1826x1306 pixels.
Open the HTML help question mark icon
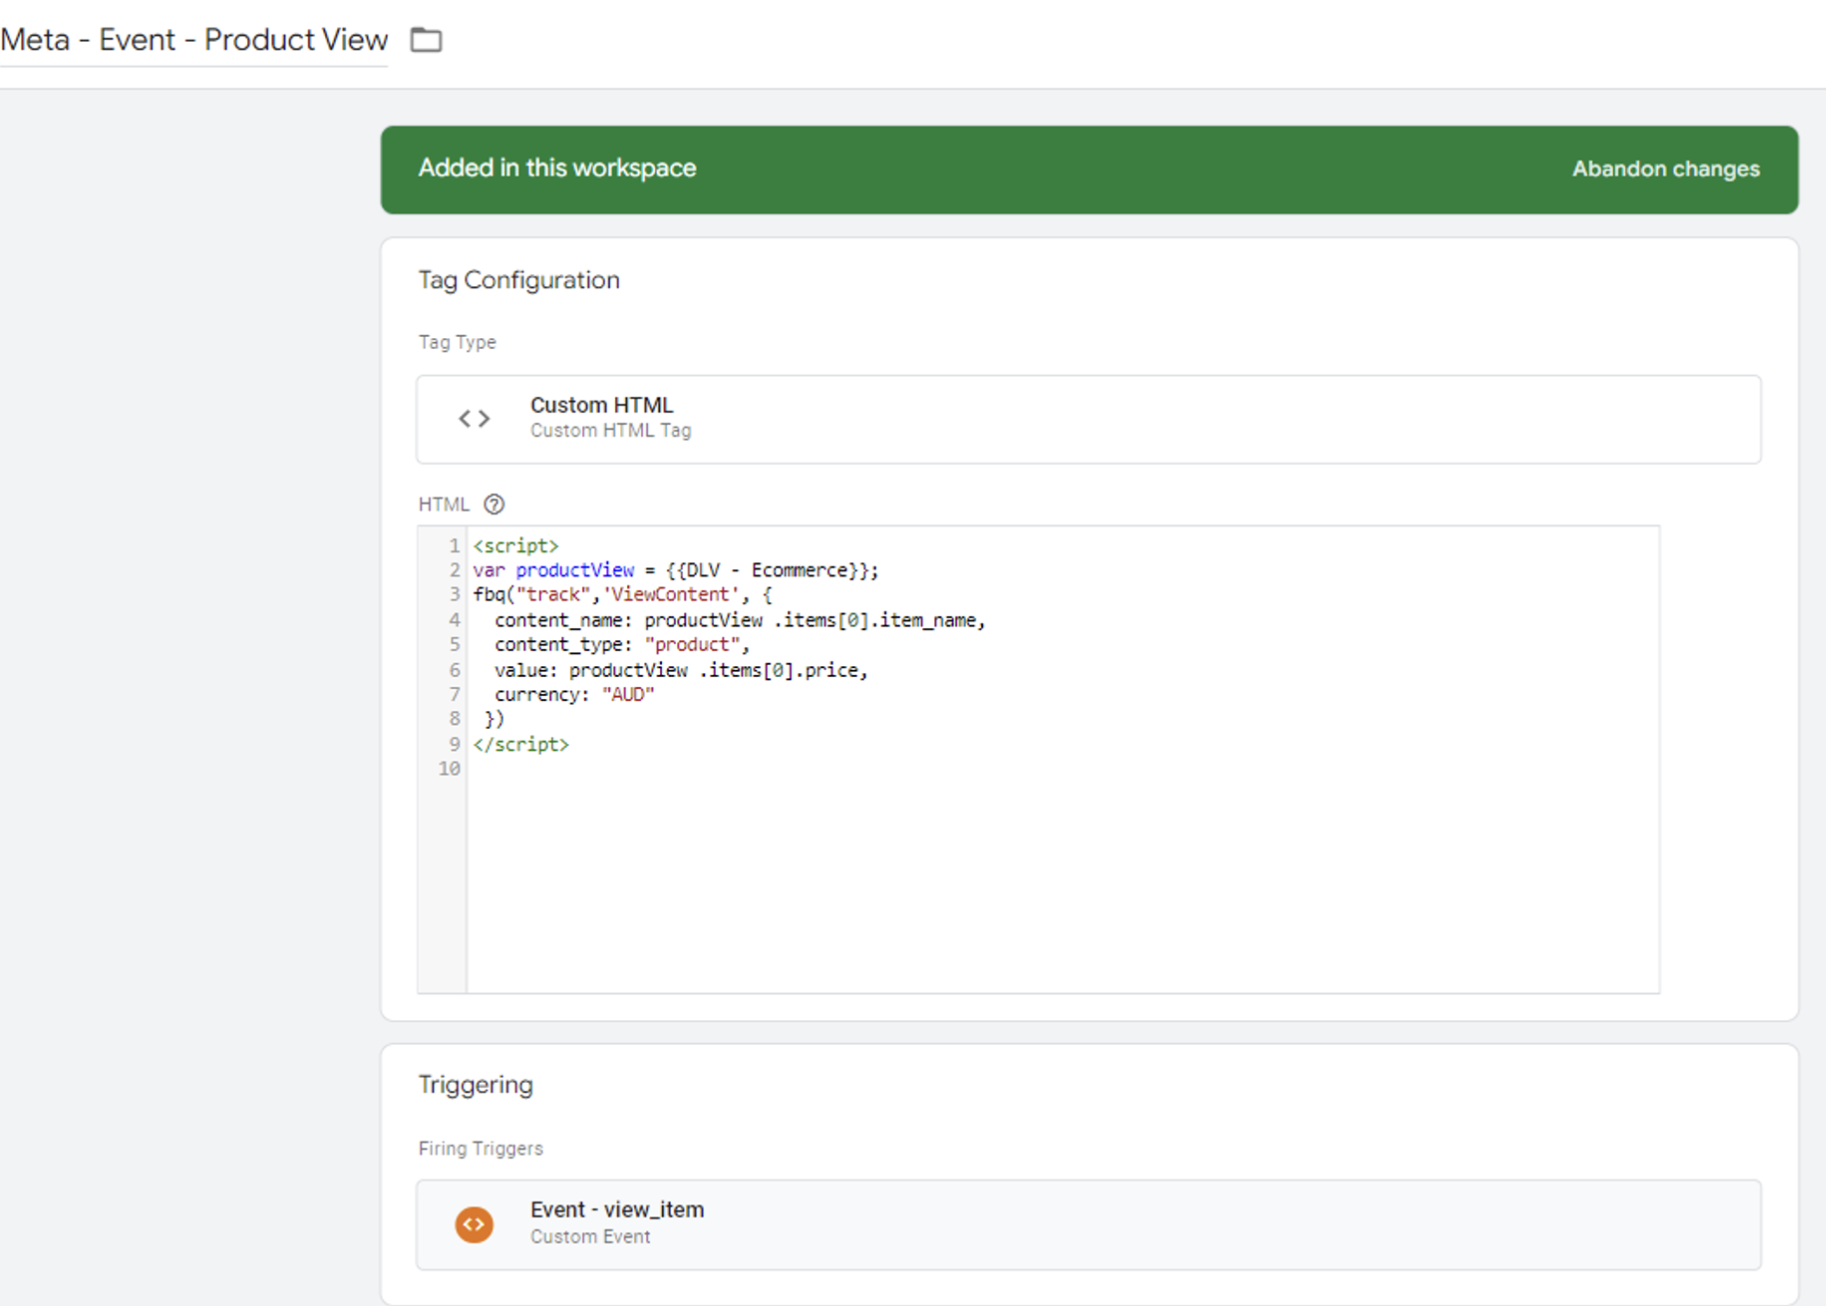494,504
